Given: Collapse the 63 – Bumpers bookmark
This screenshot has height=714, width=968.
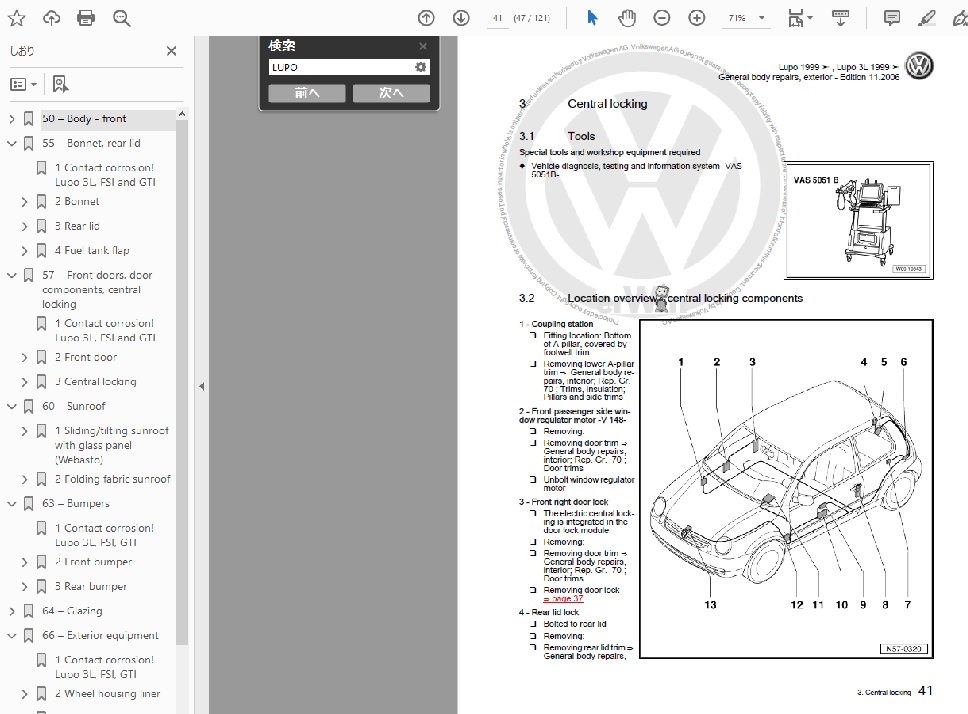Looking at the screenshot, I should [11, 504].
